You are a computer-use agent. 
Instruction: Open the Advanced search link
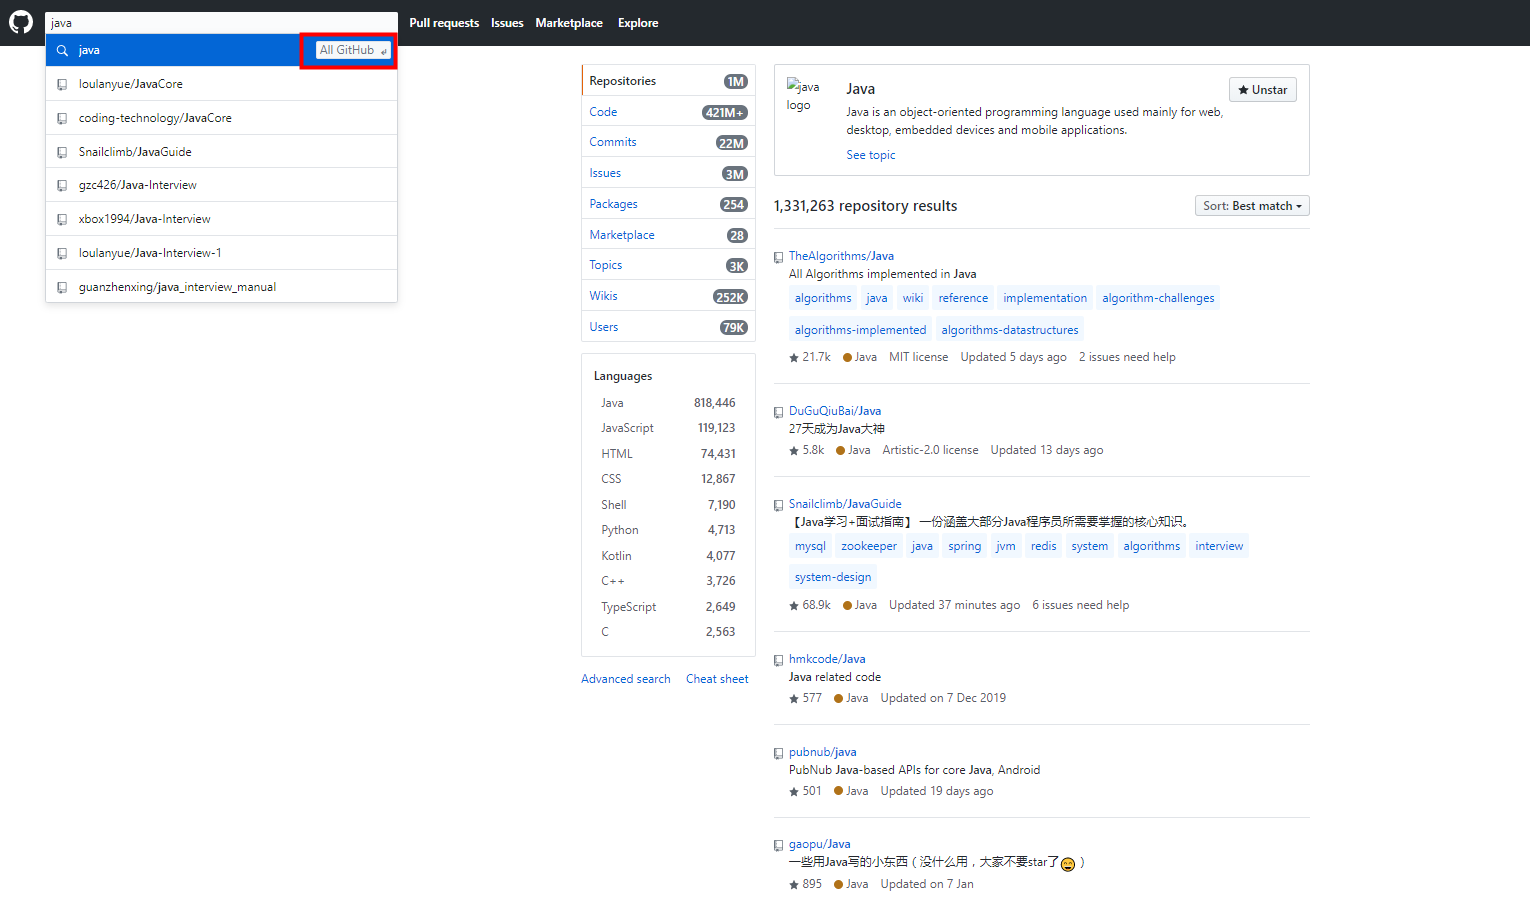click(626, 679)
